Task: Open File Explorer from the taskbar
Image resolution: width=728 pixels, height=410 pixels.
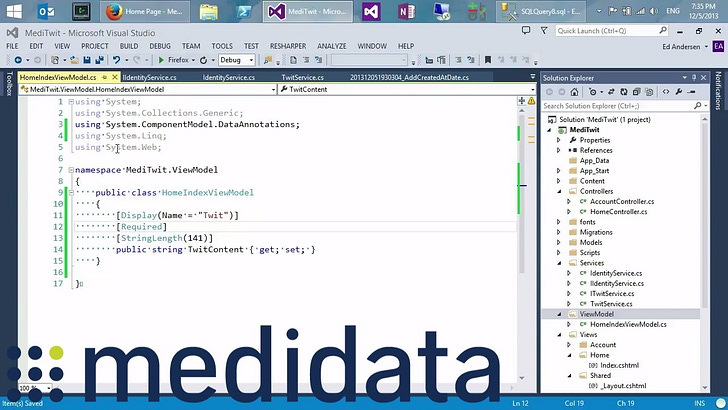Action: coord(208,12)
